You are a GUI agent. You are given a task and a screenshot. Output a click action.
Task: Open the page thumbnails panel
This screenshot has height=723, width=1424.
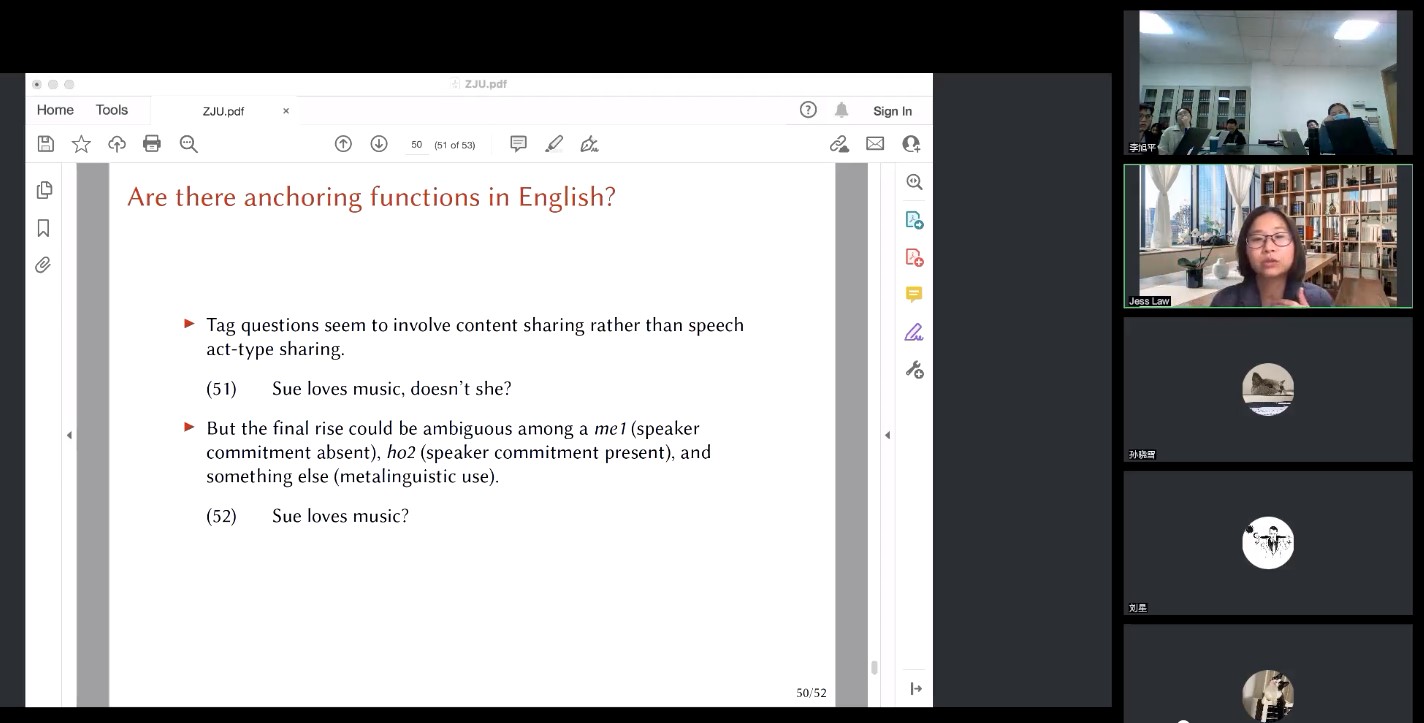tap(44, 190)
